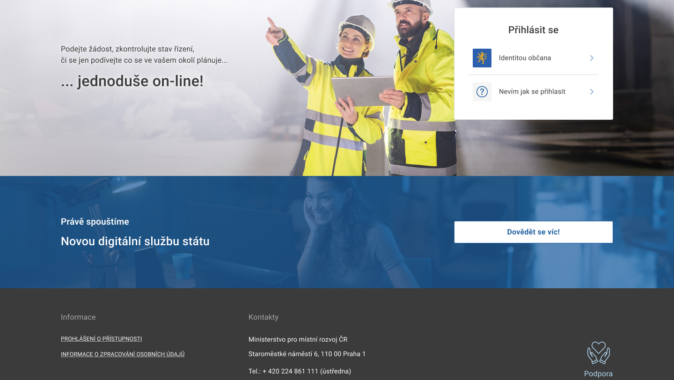Click the Informace footer heading
Image resolution: width=674 pixels, height=380 pixels.
[78, 317]
